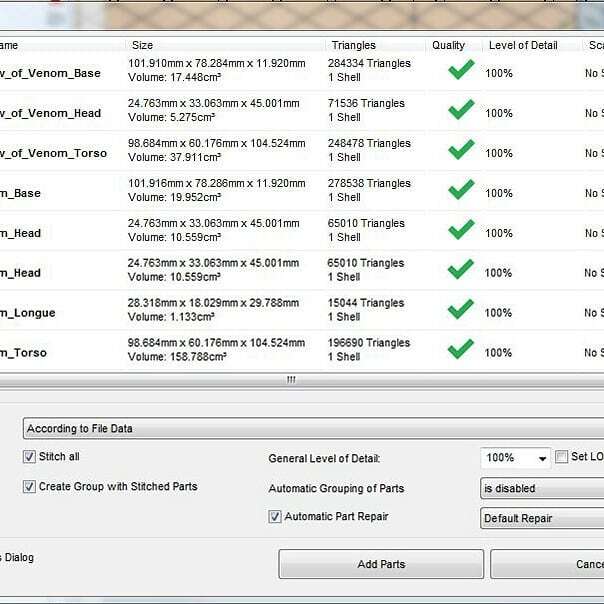Click quality checkmark for v_of_Venom_Torso row

coord(461,149)
